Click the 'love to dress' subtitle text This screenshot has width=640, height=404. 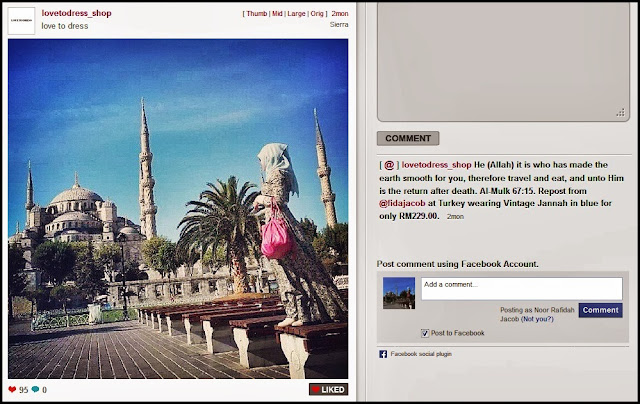pyautogui.click(x=64, y=26)
